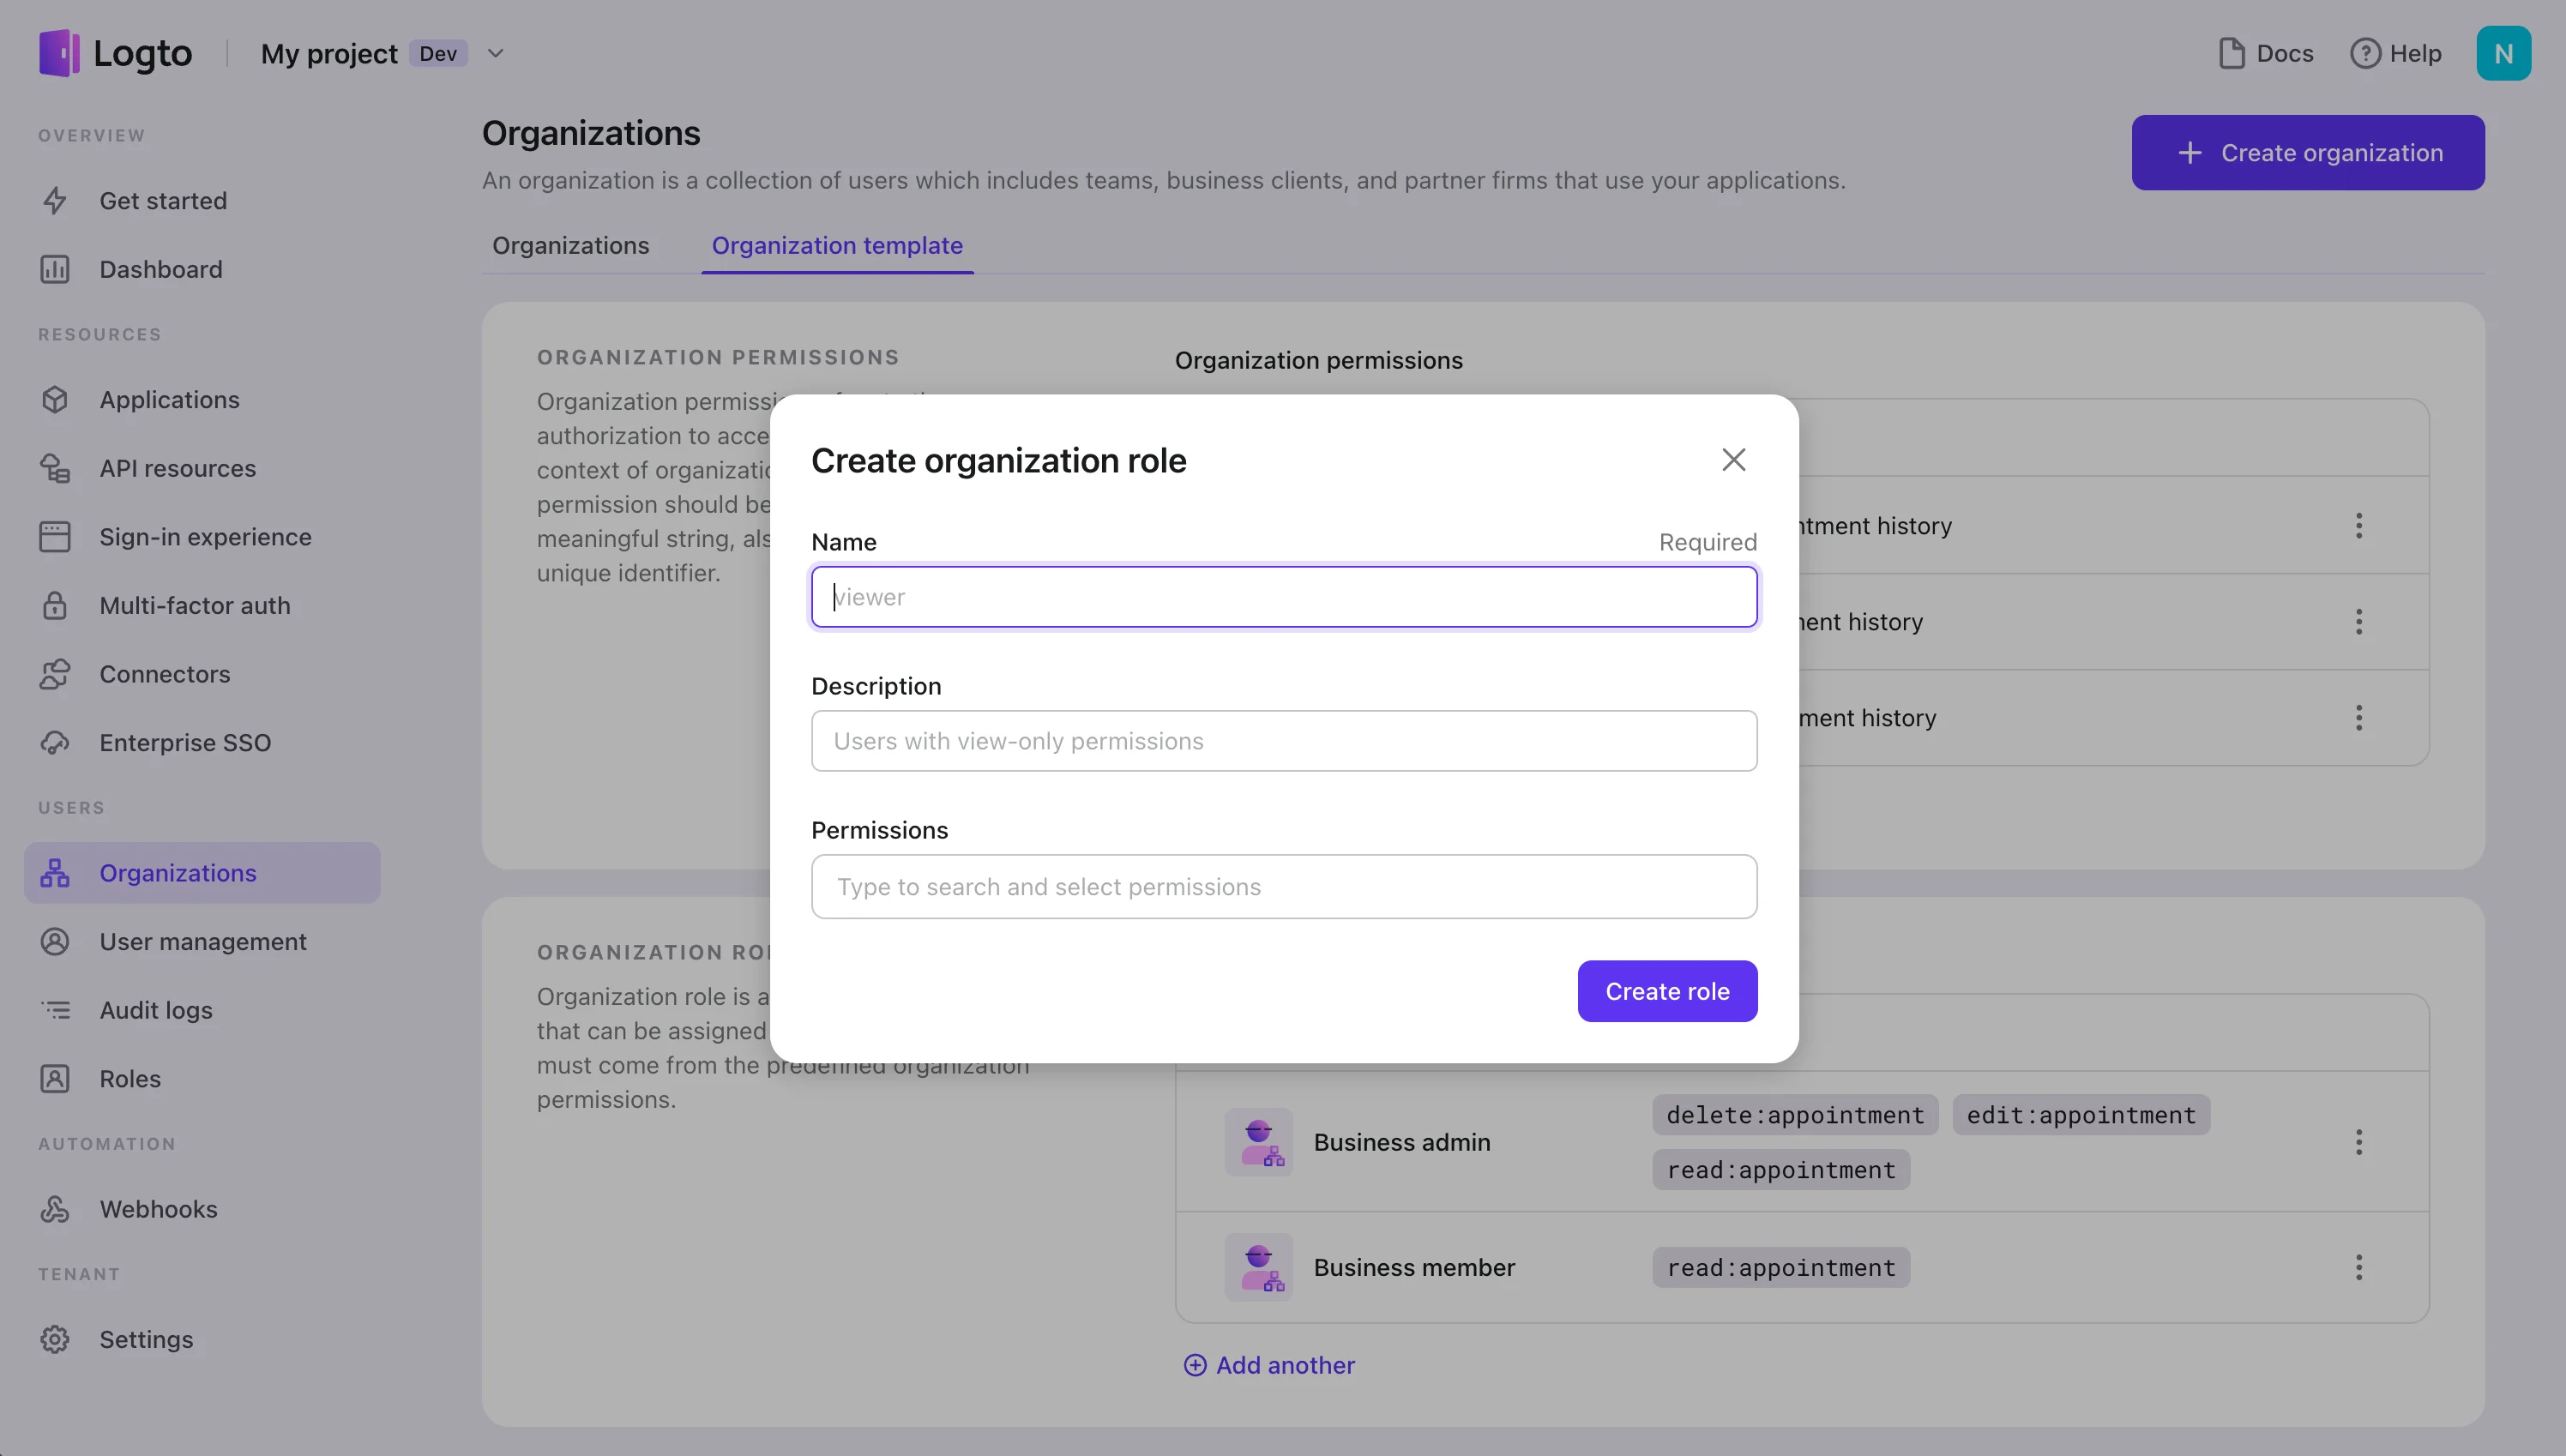
Task: Click the Description text field
Action: (1283, 741)
